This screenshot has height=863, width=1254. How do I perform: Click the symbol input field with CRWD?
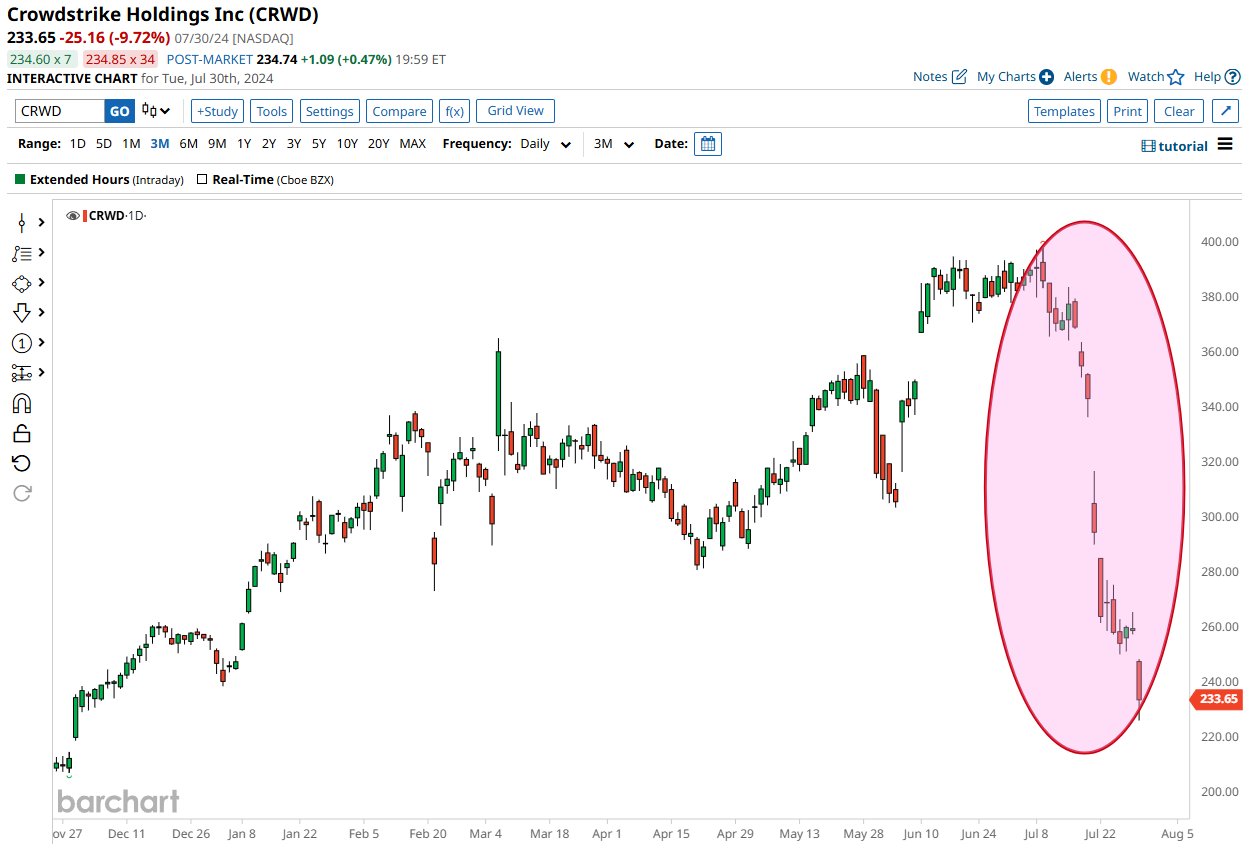click(59, 111)
